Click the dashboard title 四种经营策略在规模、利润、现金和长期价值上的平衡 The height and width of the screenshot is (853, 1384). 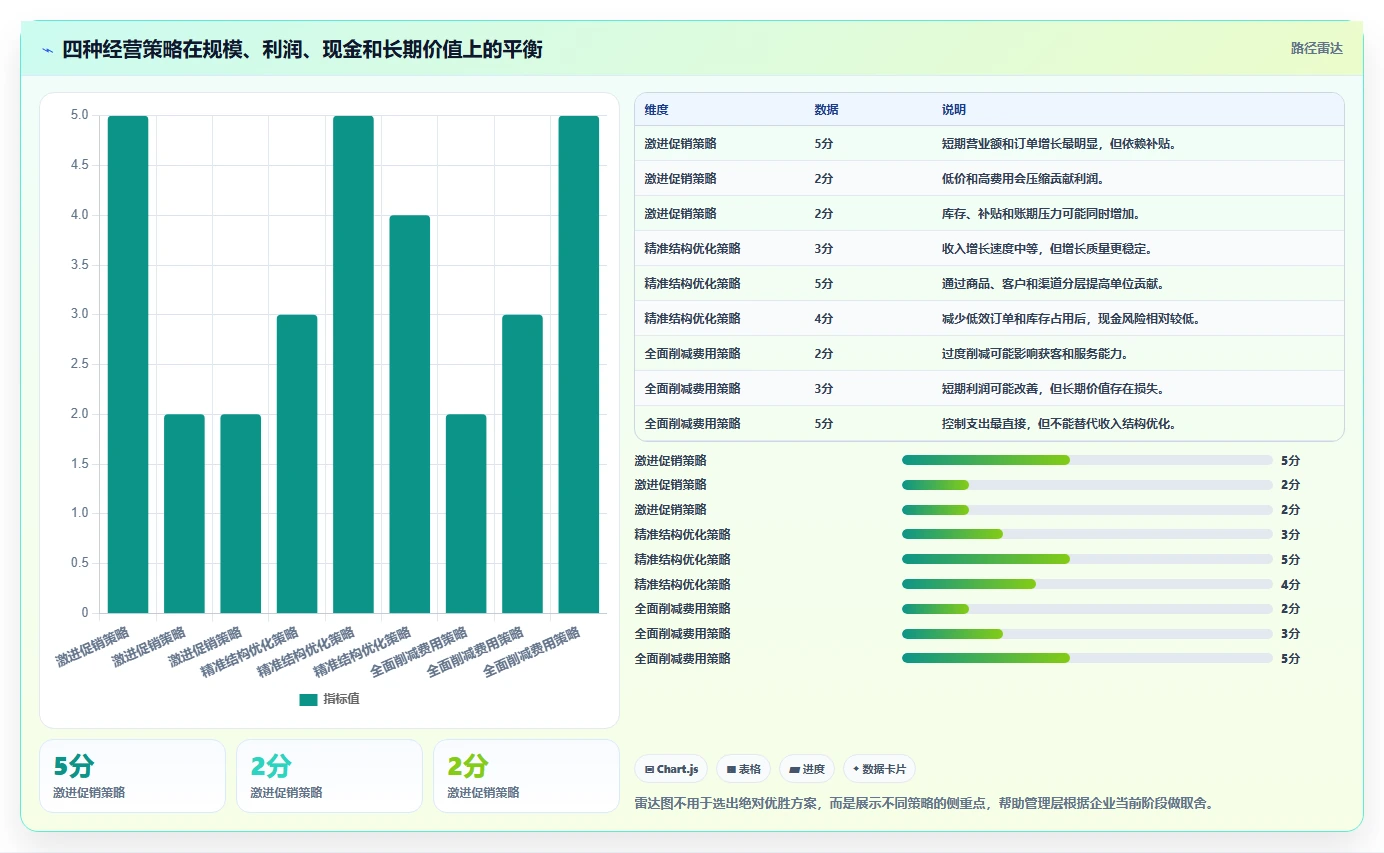[x=302, y=49]
